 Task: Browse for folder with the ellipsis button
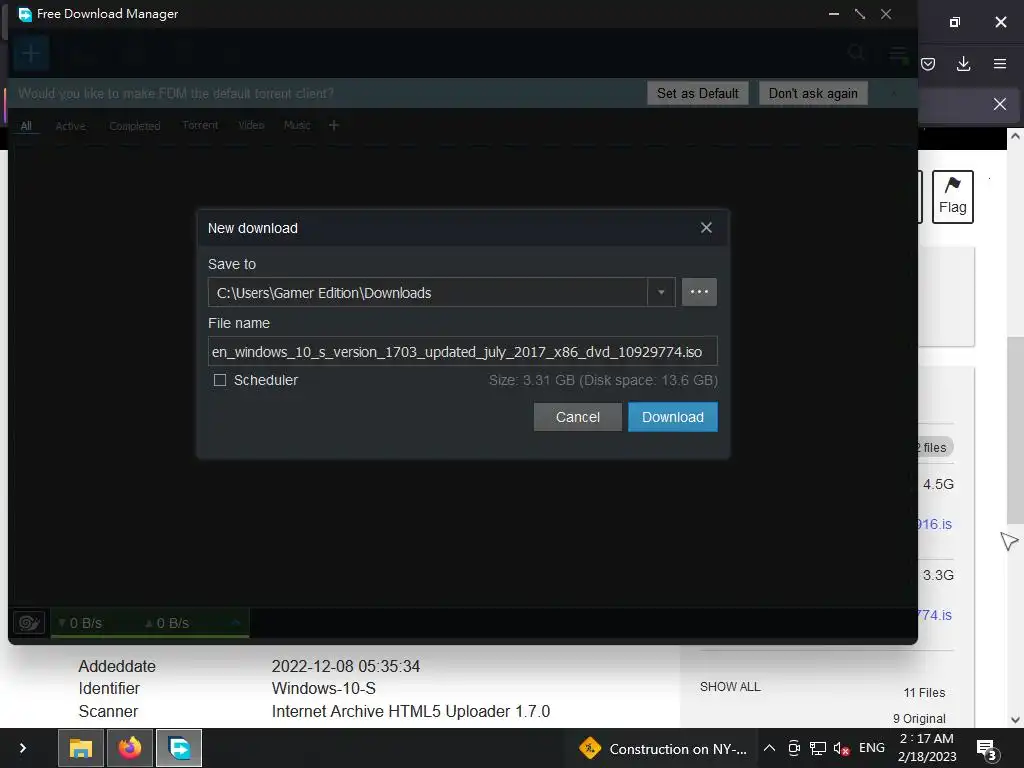(699, 292)
